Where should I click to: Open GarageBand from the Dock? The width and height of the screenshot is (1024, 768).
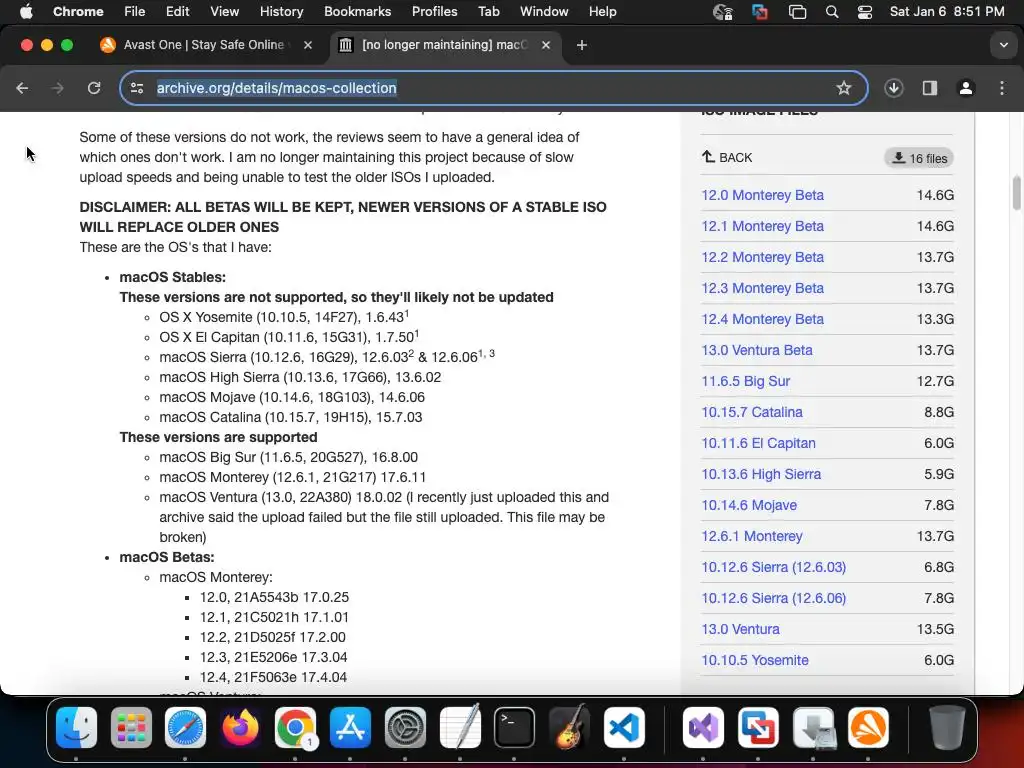(x=569, y=728)
